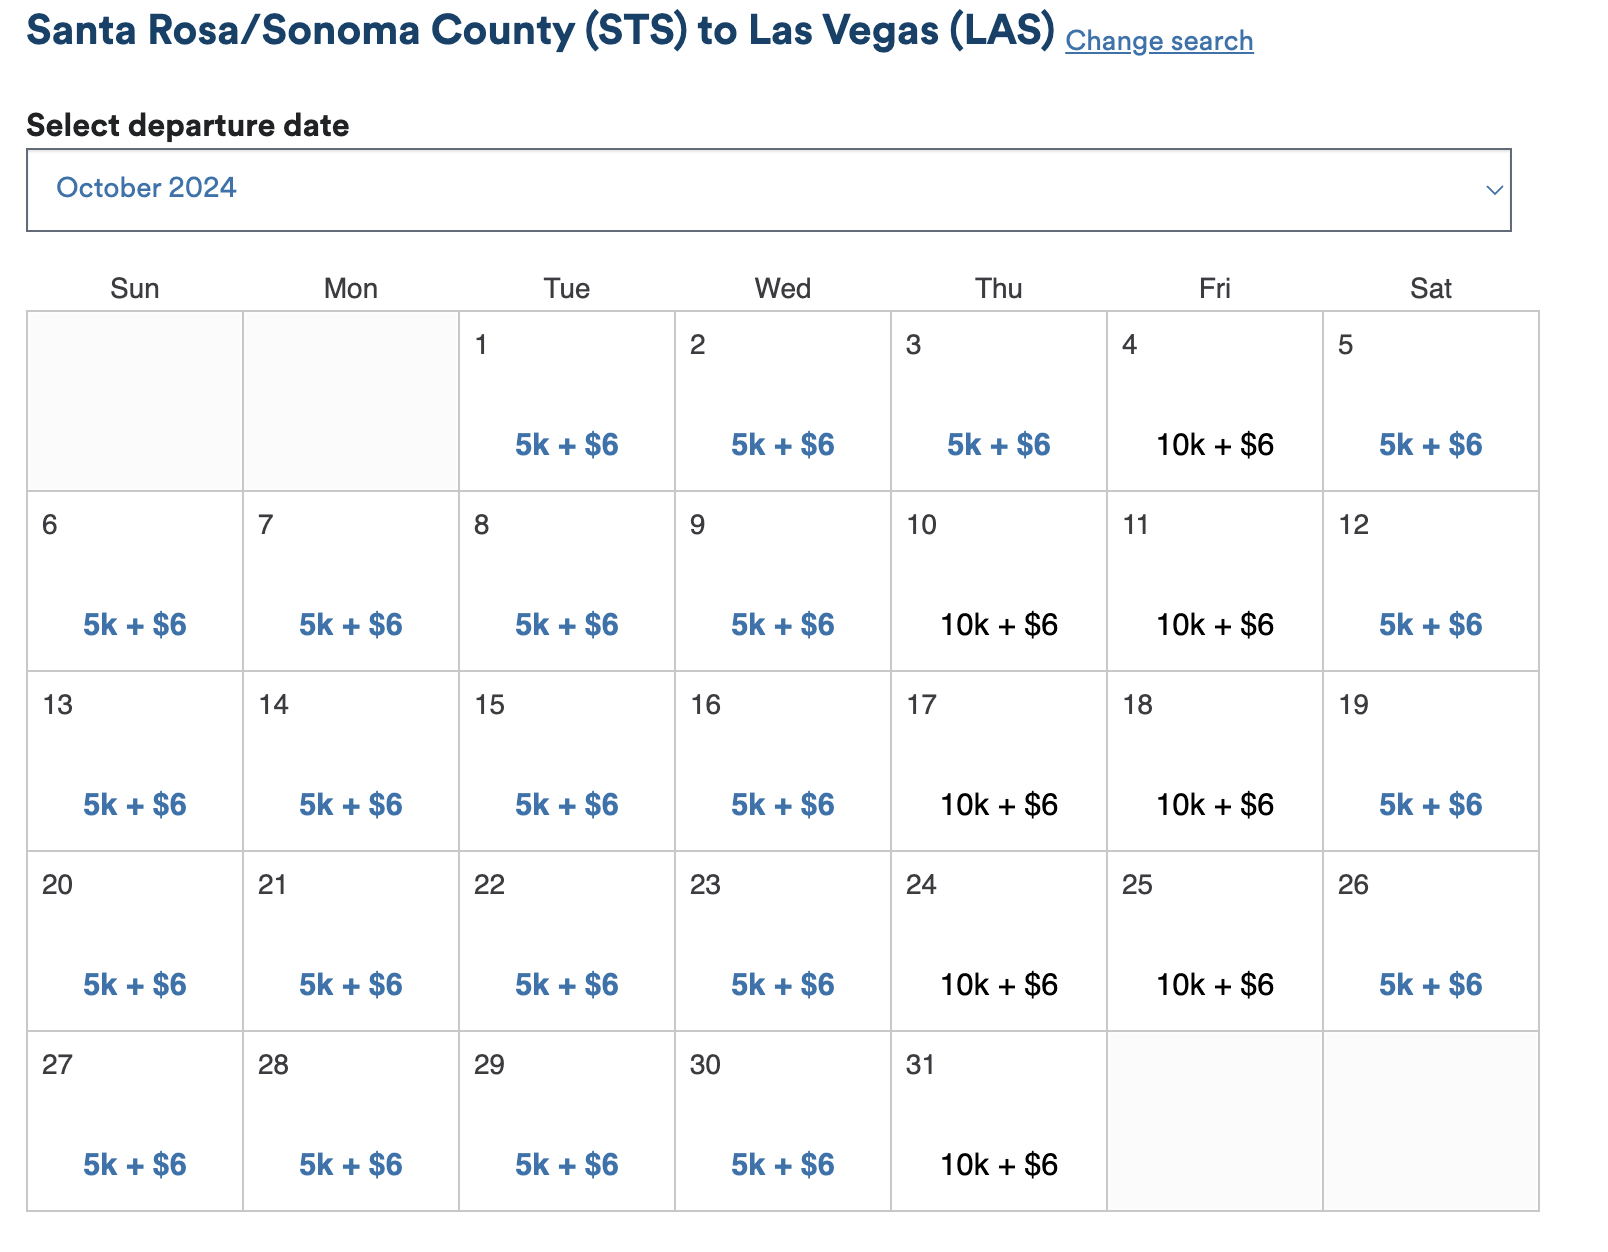The width and height of the screenshot is (1608, 1252).
Task: Choose Monday October 28 date cell
Action: tap(351, 1121)
